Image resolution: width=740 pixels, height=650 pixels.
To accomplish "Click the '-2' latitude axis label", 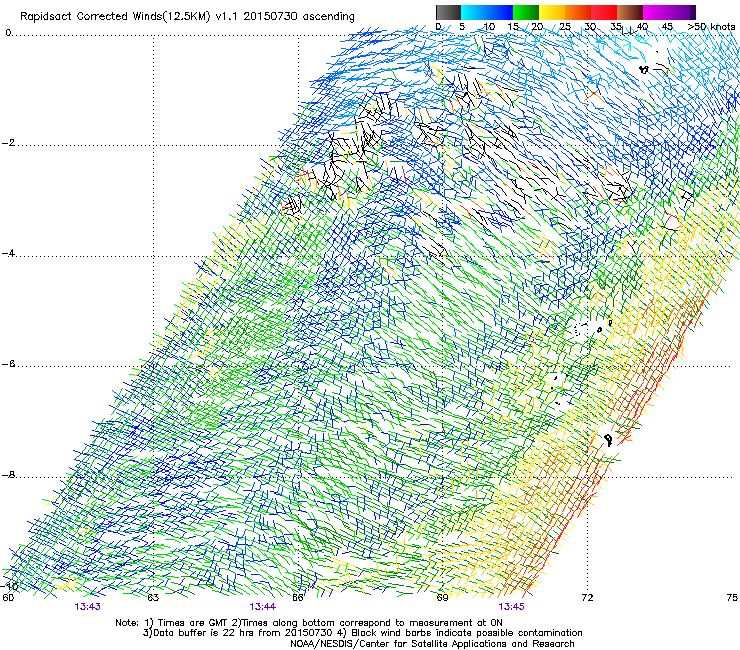I will coord(8,143).
